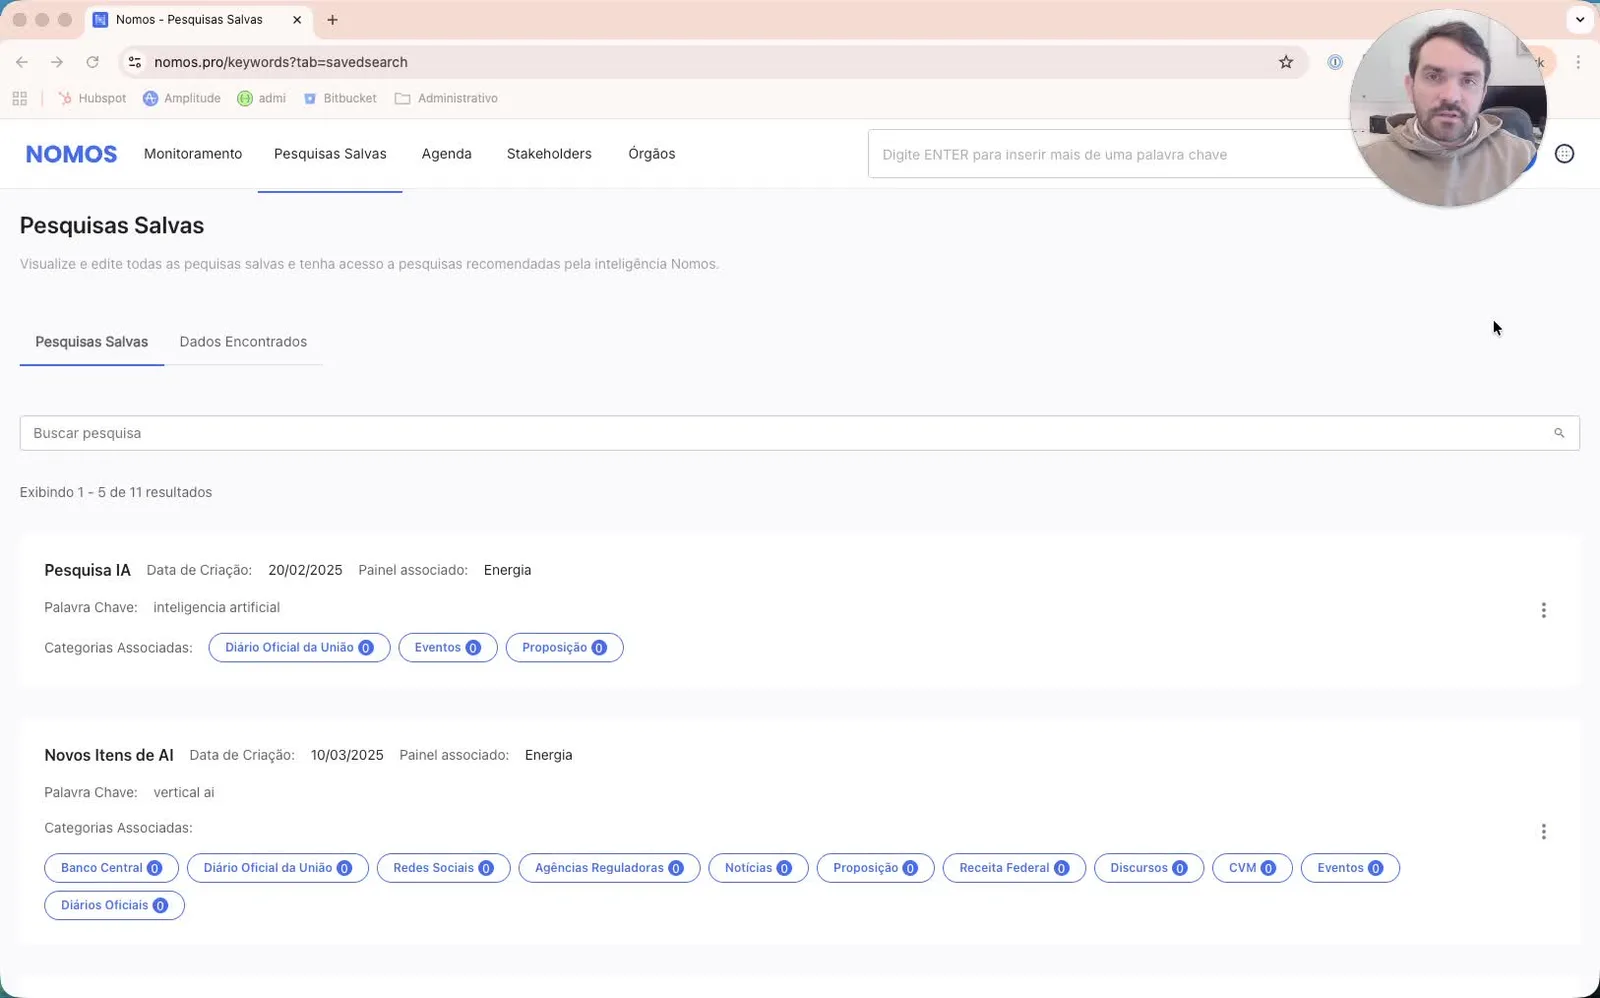Click the Agências Reguladoras category chip
Image resolution: width=1600 pixels, height=998 pixels.
609,868
